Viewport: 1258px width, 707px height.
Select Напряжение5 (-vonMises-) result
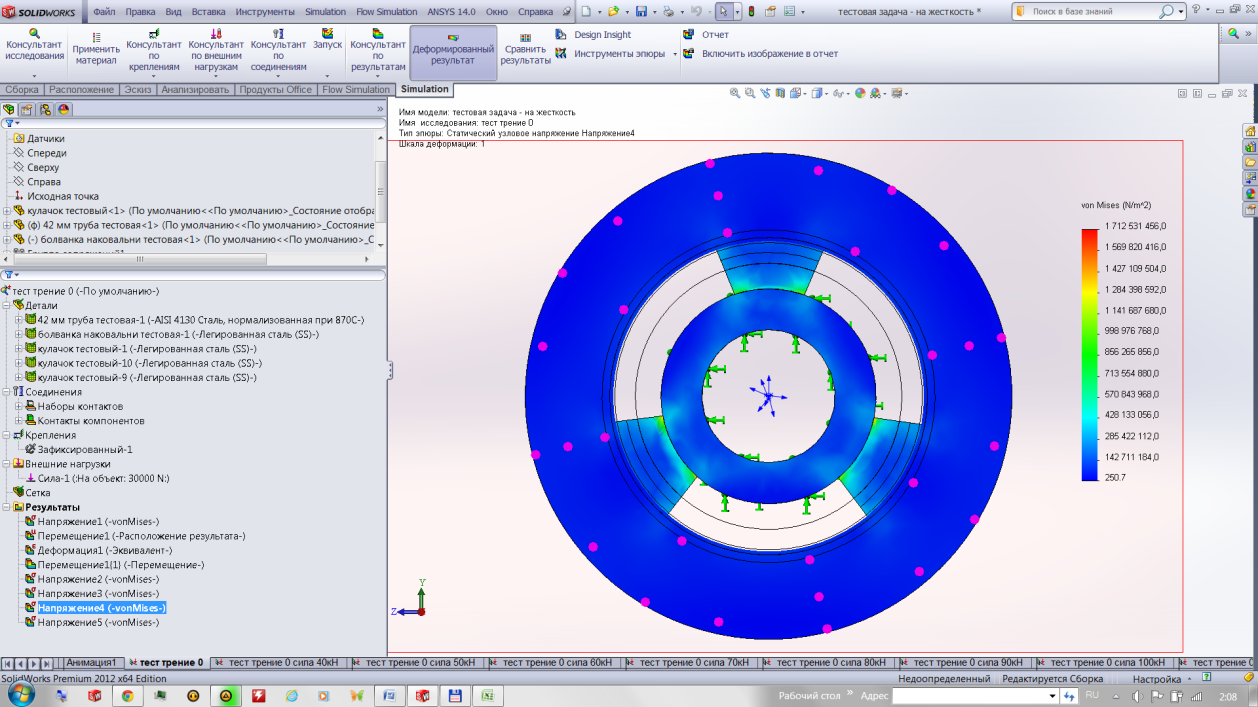click(x=90, y=622)
